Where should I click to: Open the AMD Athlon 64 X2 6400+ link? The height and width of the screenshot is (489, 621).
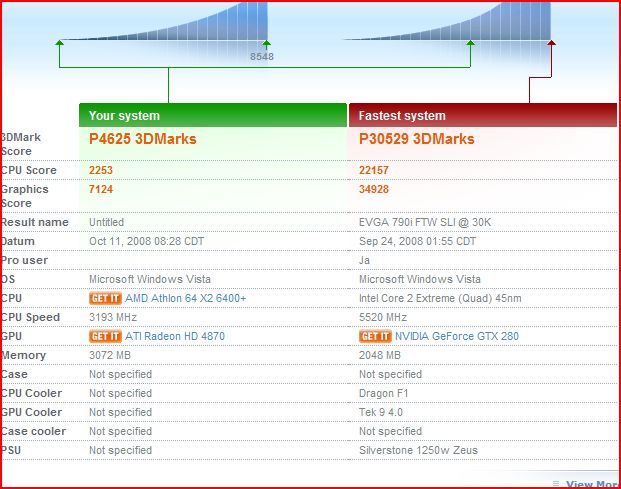(x=185, y=298)
